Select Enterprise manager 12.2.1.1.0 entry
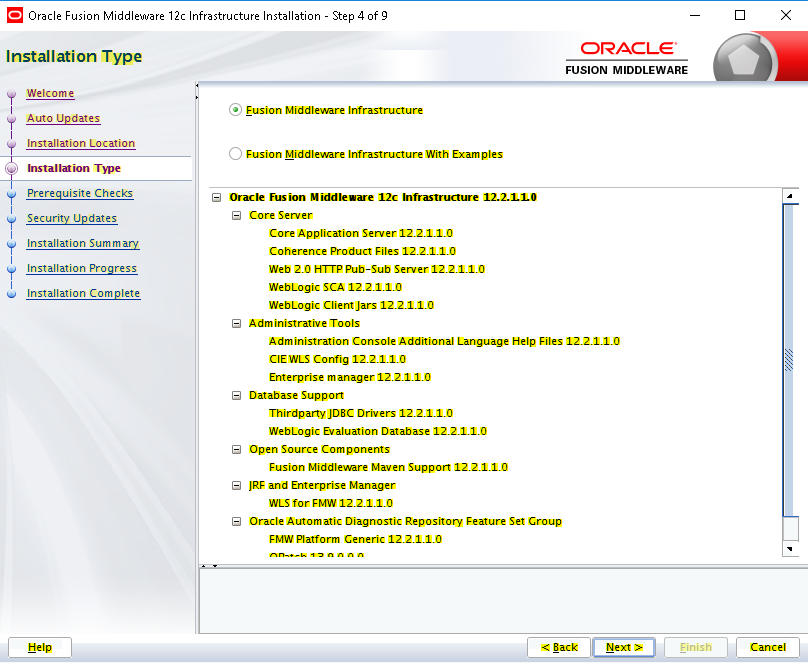The width and height of the screenshot is (808, 663). point(350,378)
